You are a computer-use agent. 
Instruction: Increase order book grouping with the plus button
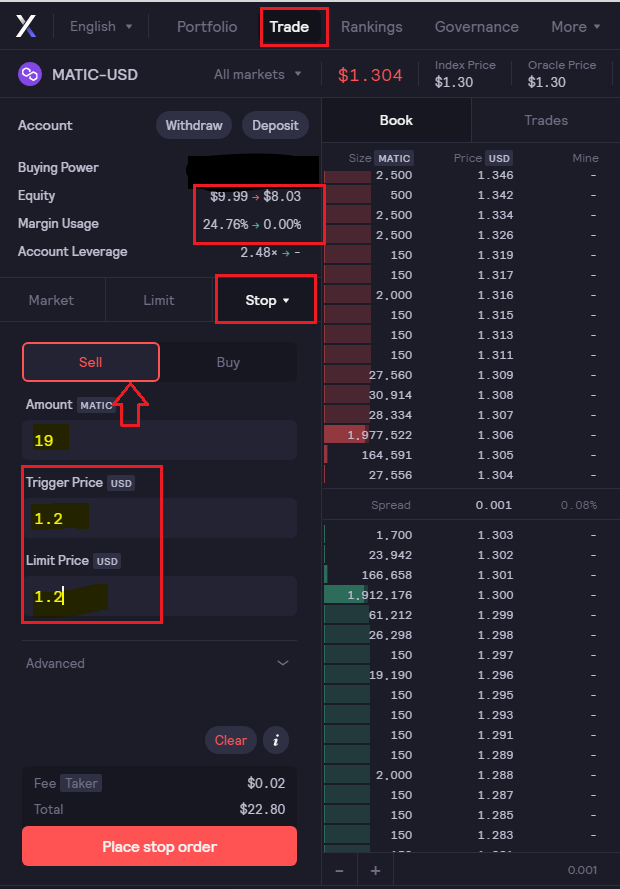click(375, 870)
